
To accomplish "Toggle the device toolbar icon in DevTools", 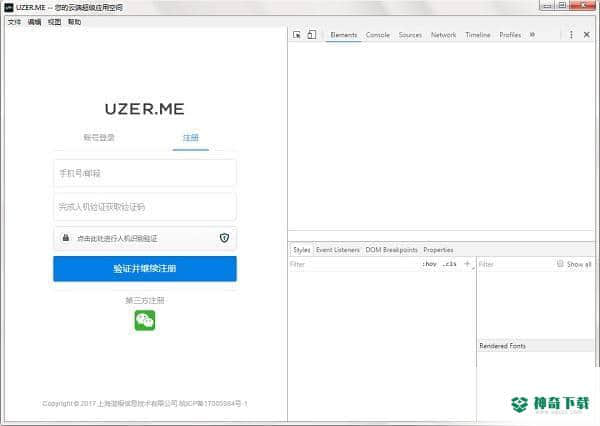I will (312, 35).
